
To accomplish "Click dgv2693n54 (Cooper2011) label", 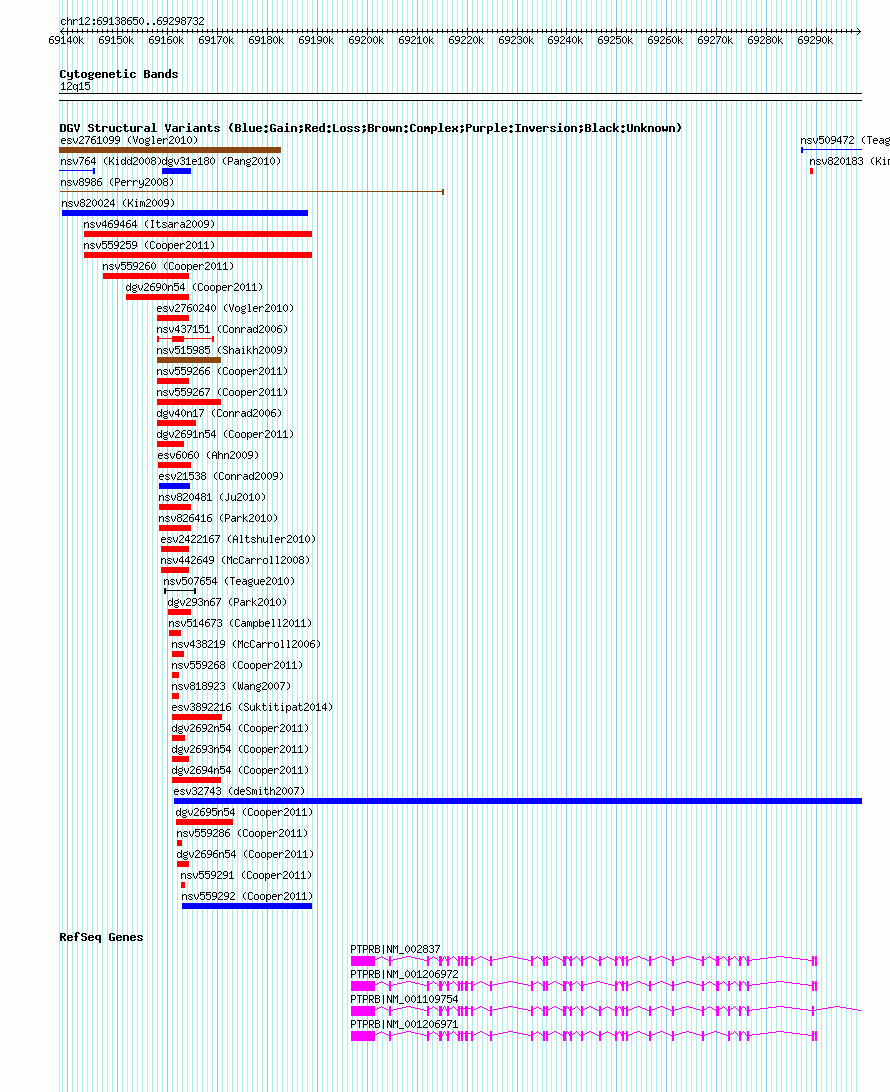I will [240, 748].
